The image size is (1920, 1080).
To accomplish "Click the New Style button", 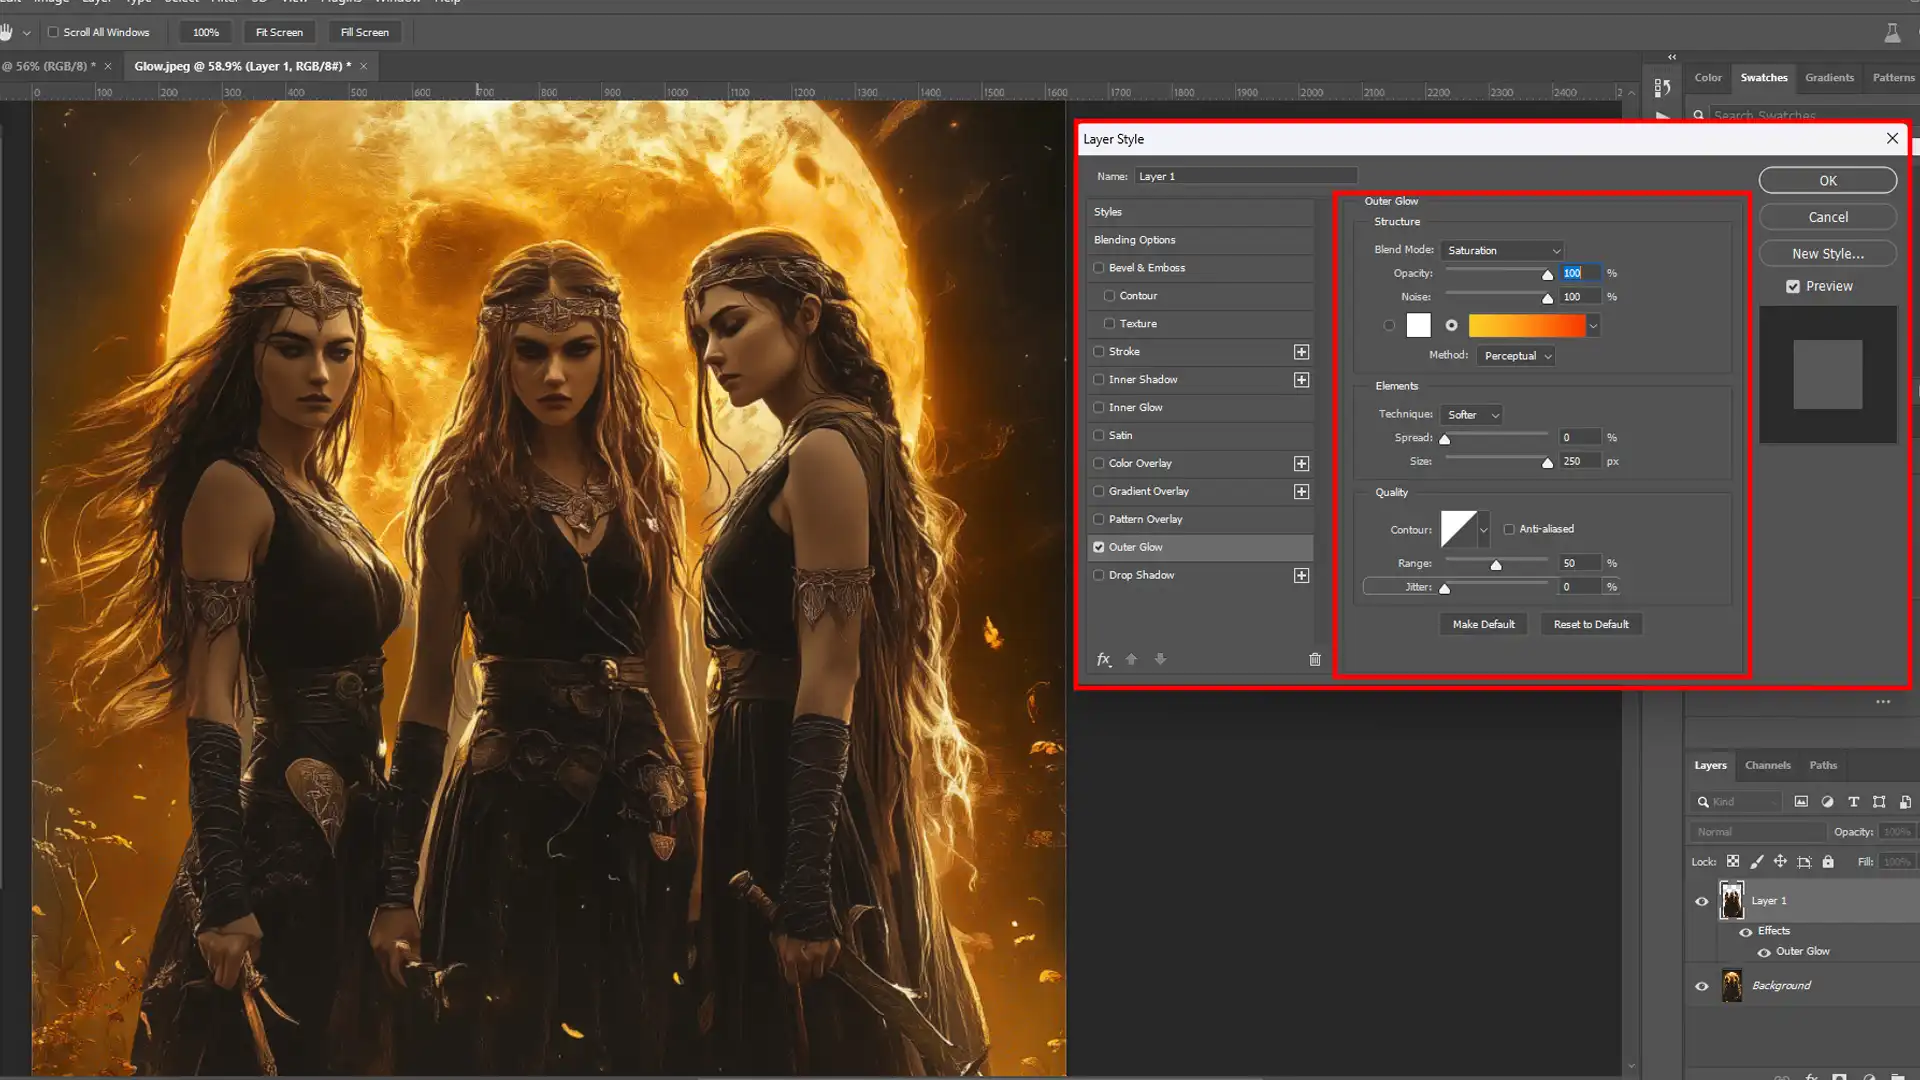I will point(1827,254).
